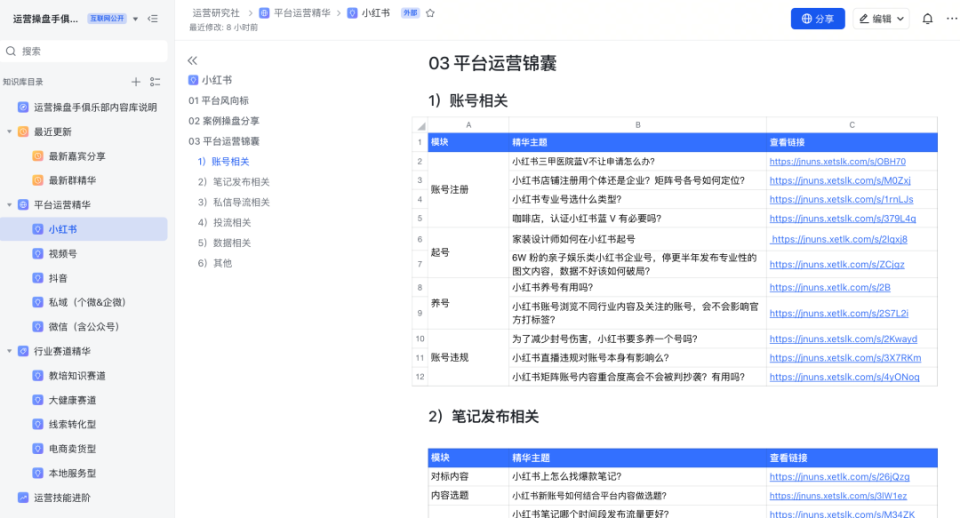This screenshot has width=960, height=518.
Task: Add a new page in knowledge base directory
Action: pos(136,81)
